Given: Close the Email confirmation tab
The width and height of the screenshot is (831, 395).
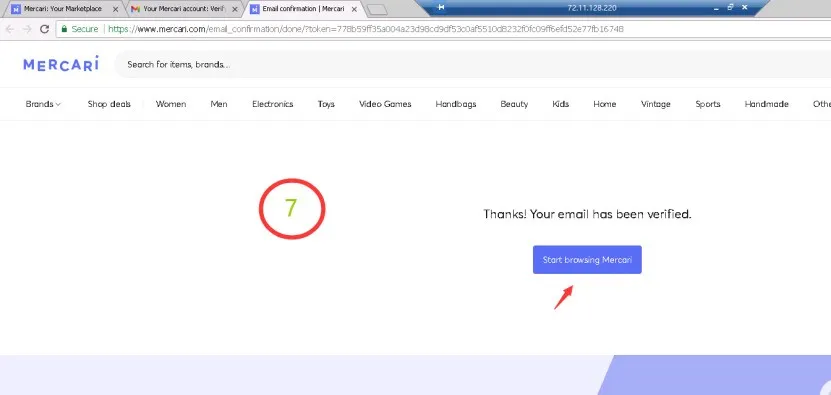Looking at the screenshot, I should point(354,9).
